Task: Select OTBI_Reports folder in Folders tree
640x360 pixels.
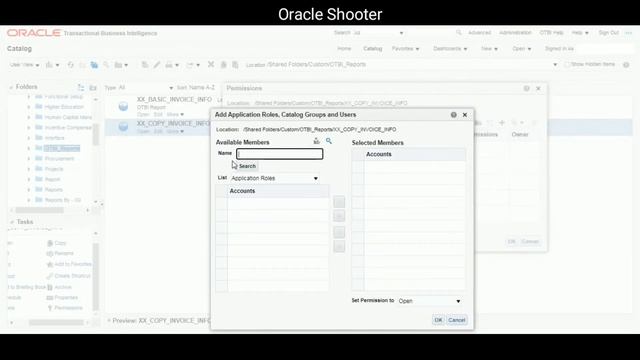Action: pos(62,148)
